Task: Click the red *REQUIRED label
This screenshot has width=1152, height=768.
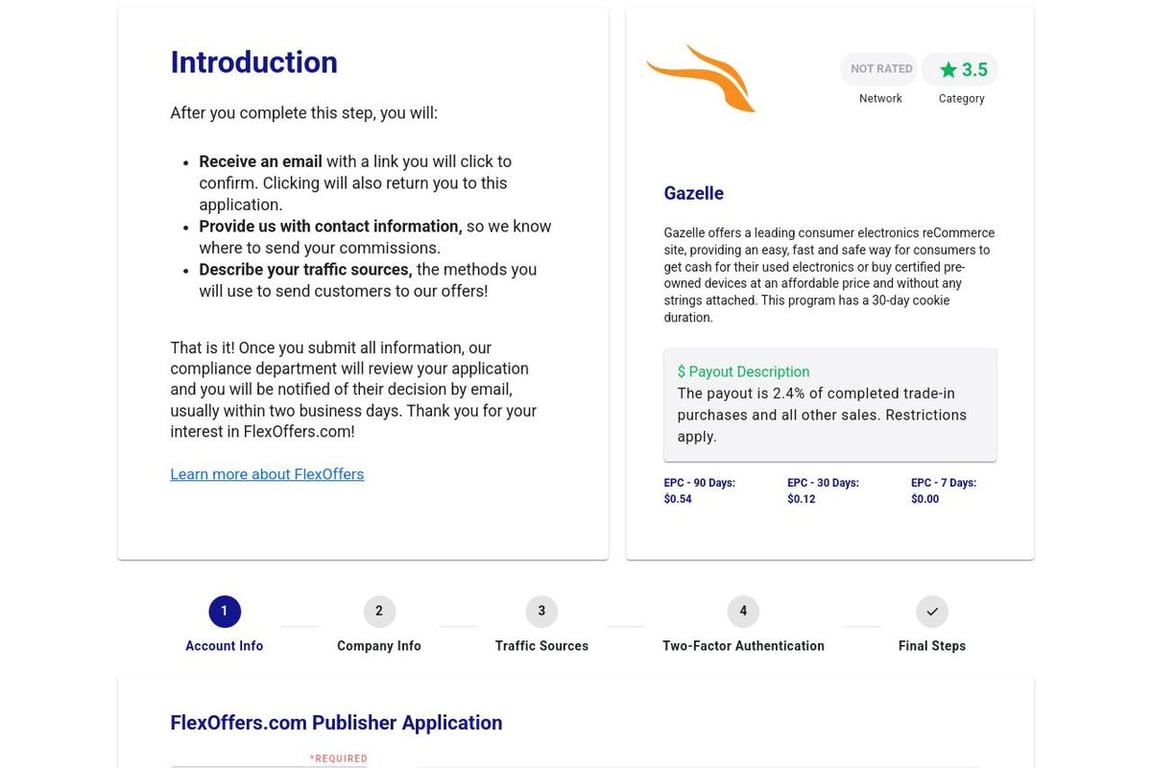Action: point(338,758)
